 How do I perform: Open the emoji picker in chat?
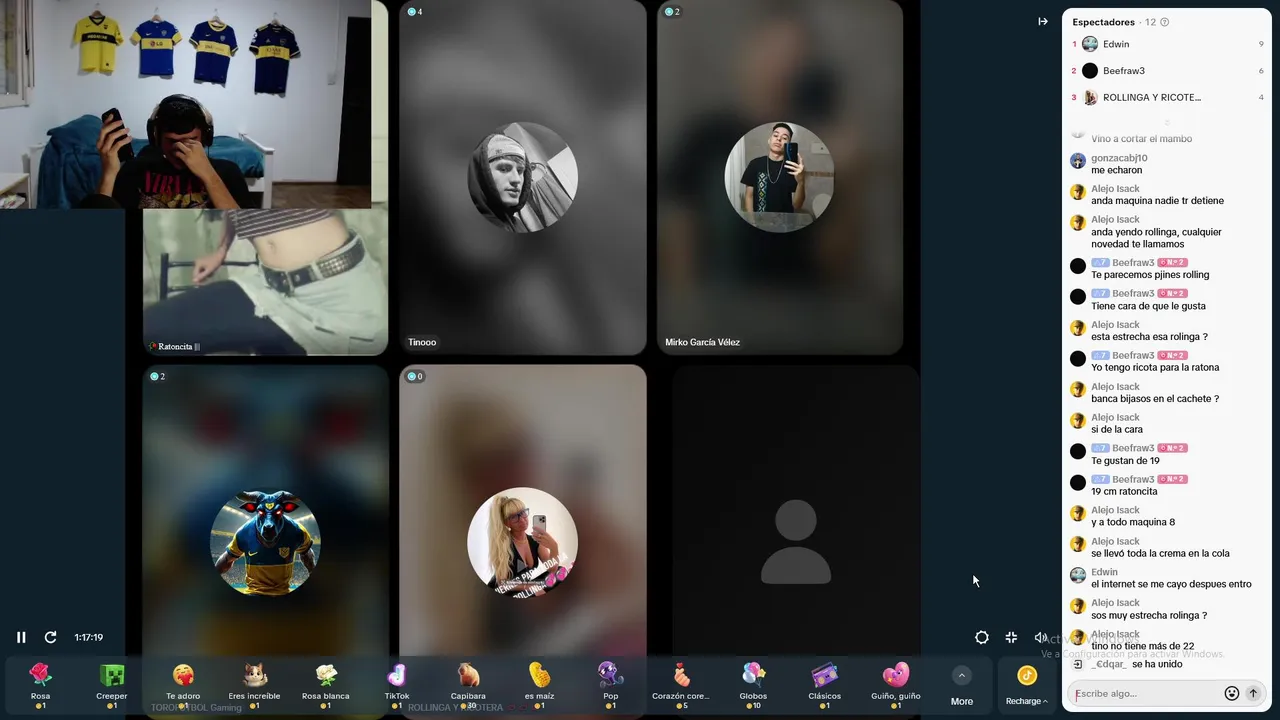[1232, 693]
